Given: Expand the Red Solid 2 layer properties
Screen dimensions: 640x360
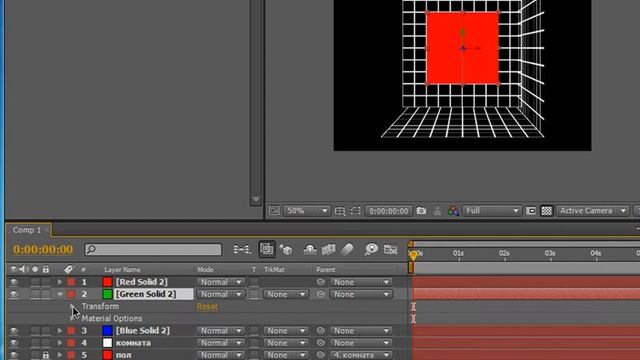Looking at the screenshot, I should pos(60,282).
